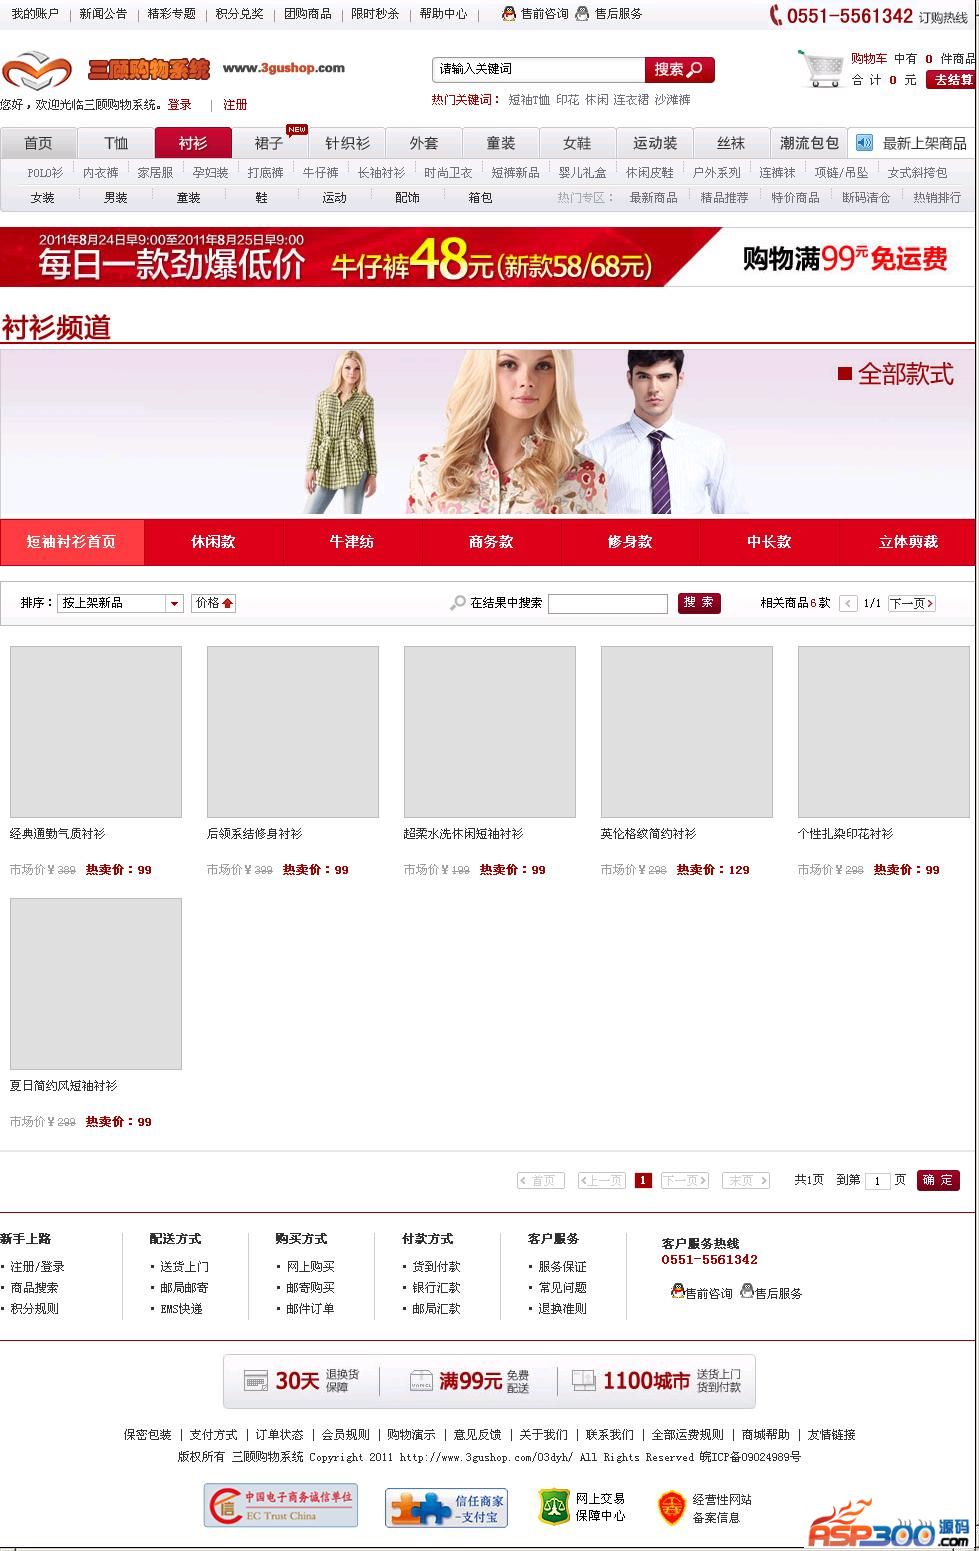The height and width of the screenshot is (1551, 979).
Task: Click the hot keyword 连衣裙
Action: coord(631,100)
